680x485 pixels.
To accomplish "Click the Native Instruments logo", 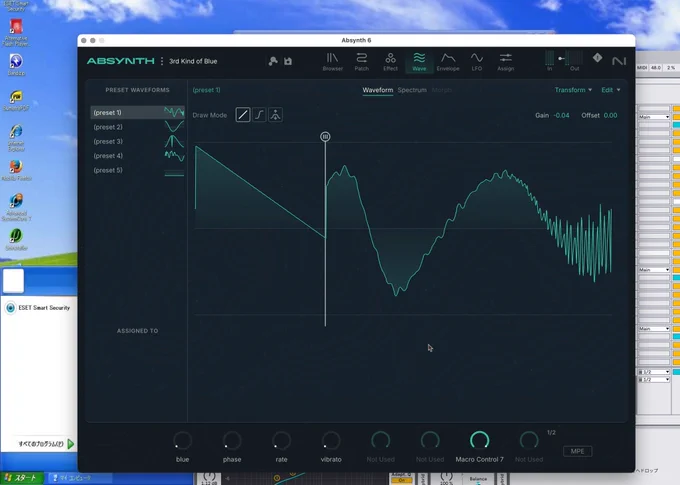I will click(619, 61).
